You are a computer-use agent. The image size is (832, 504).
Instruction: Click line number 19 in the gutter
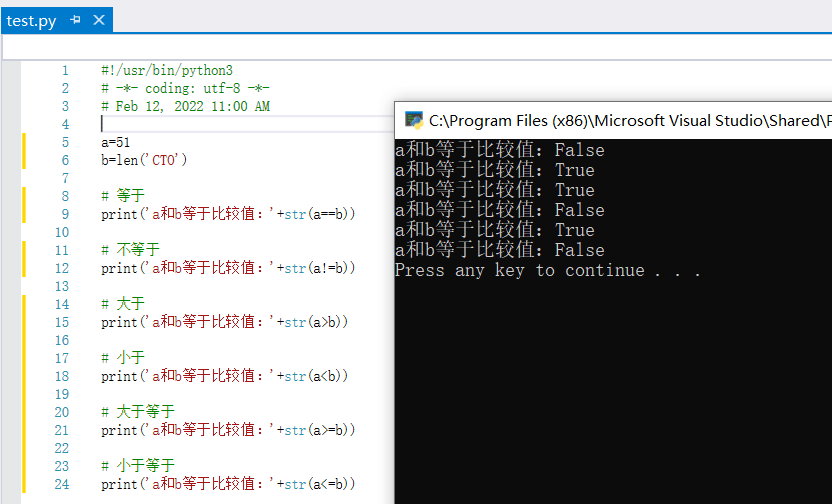point(62,394)
